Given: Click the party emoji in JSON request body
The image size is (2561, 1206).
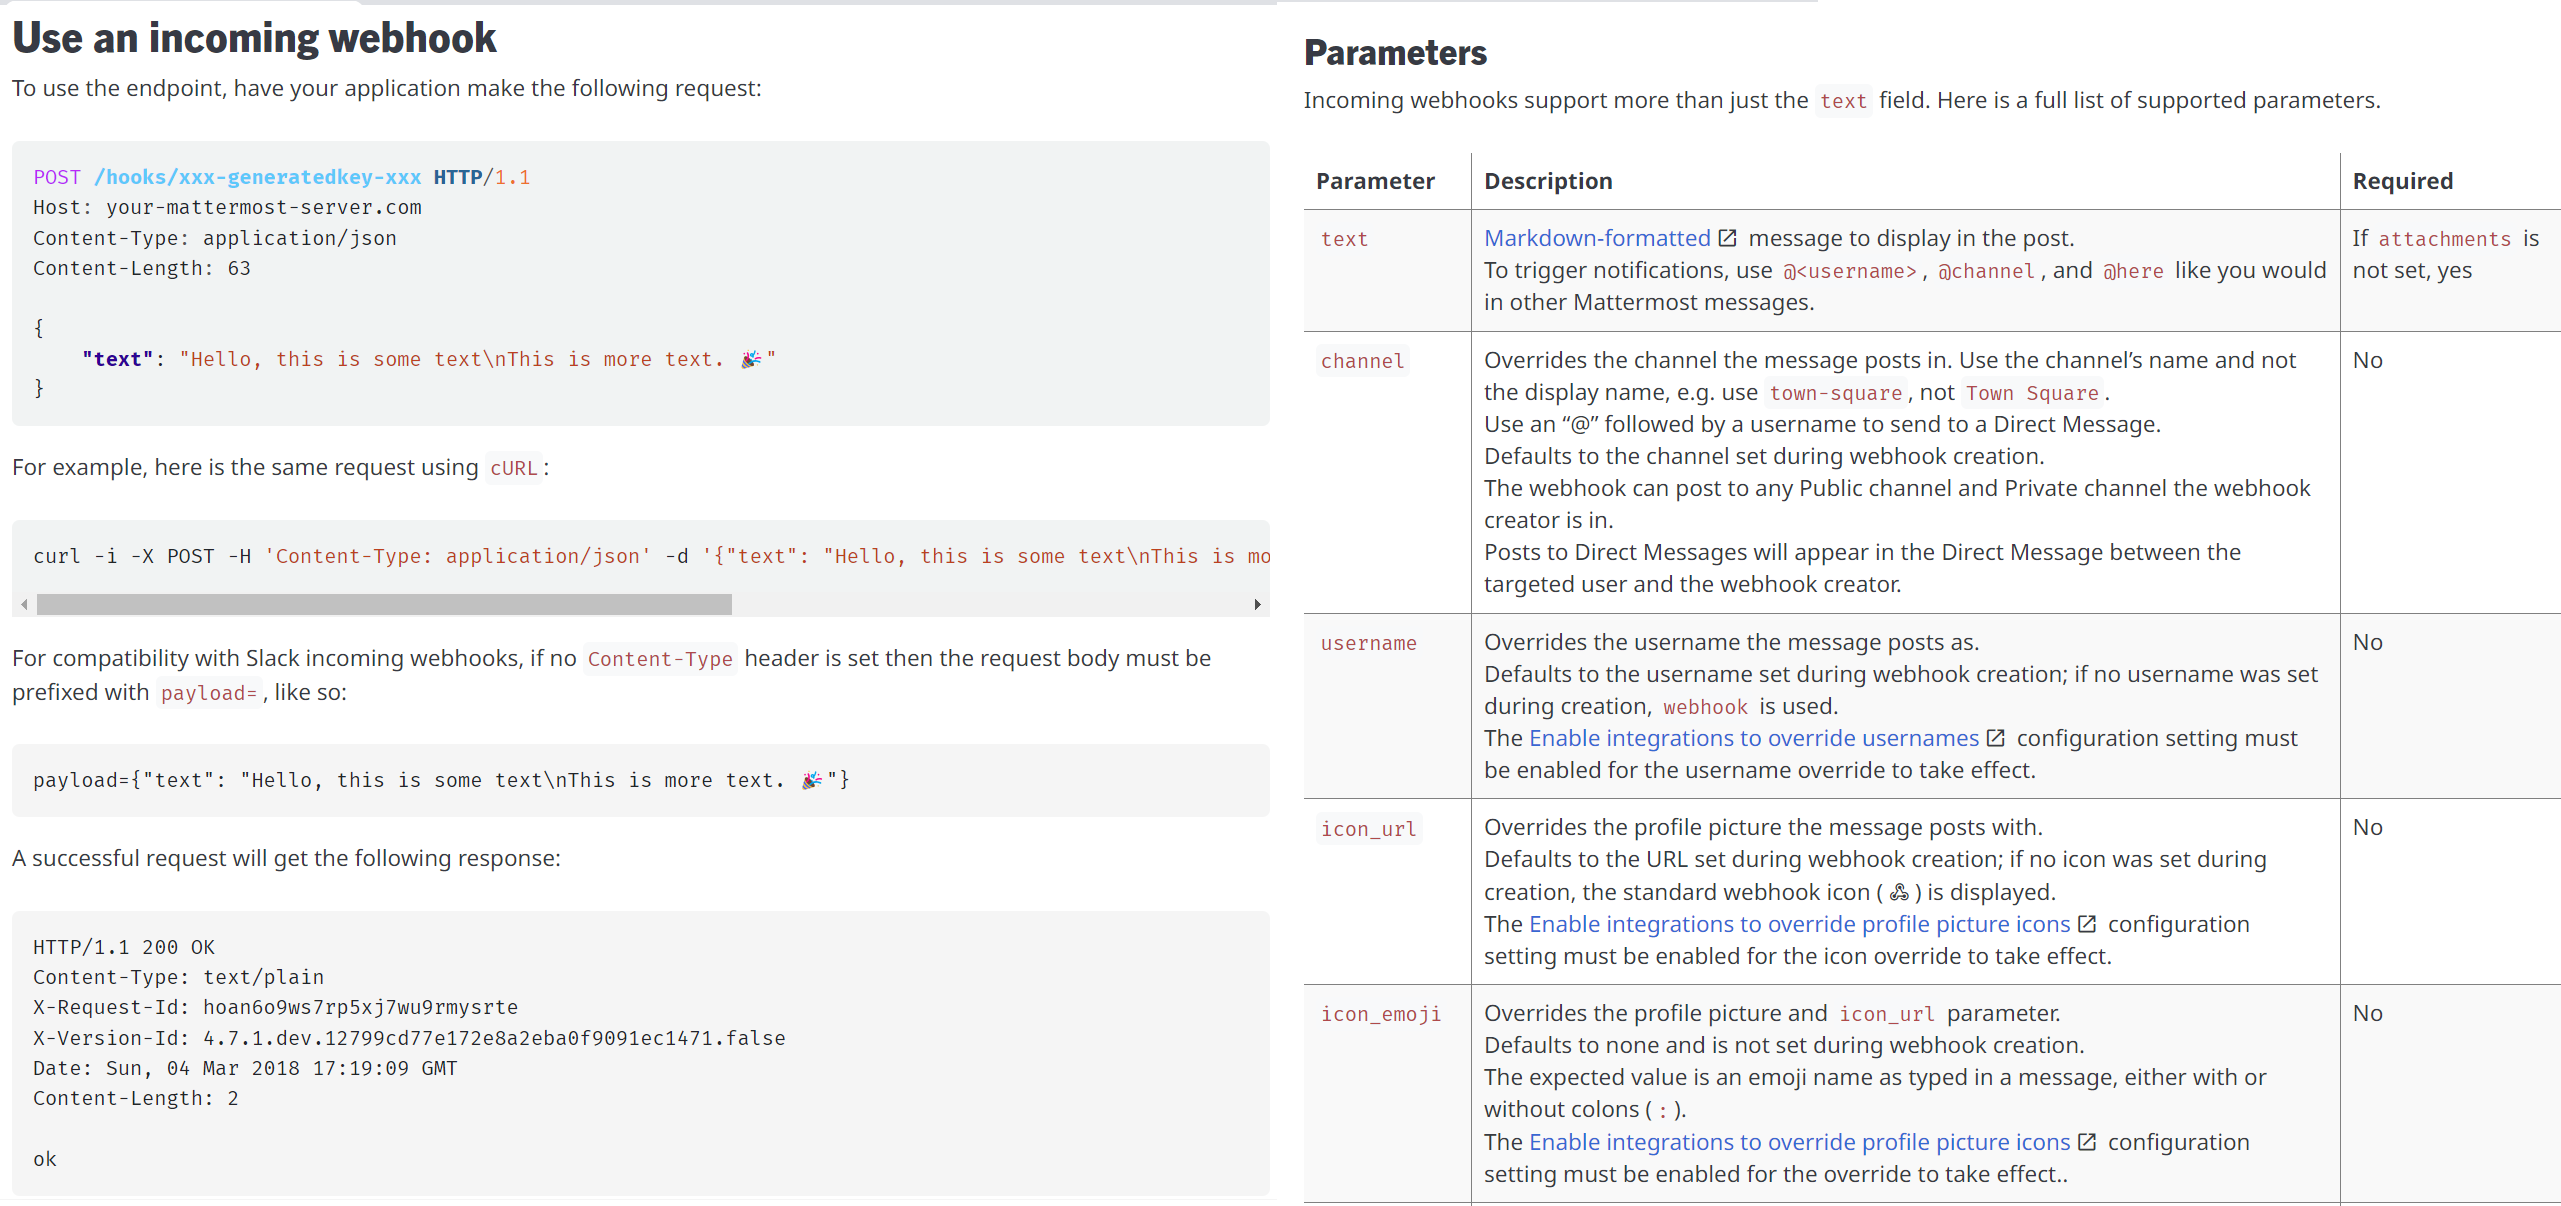Looking at the screenshot, I should point(751,359).
